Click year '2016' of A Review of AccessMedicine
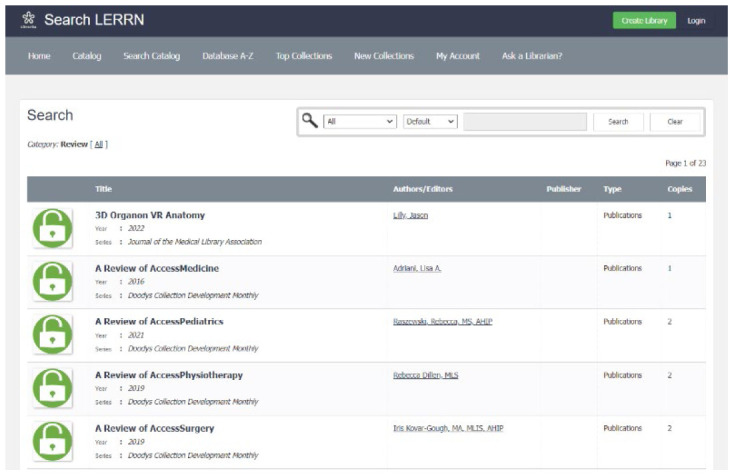 [136, 282]
